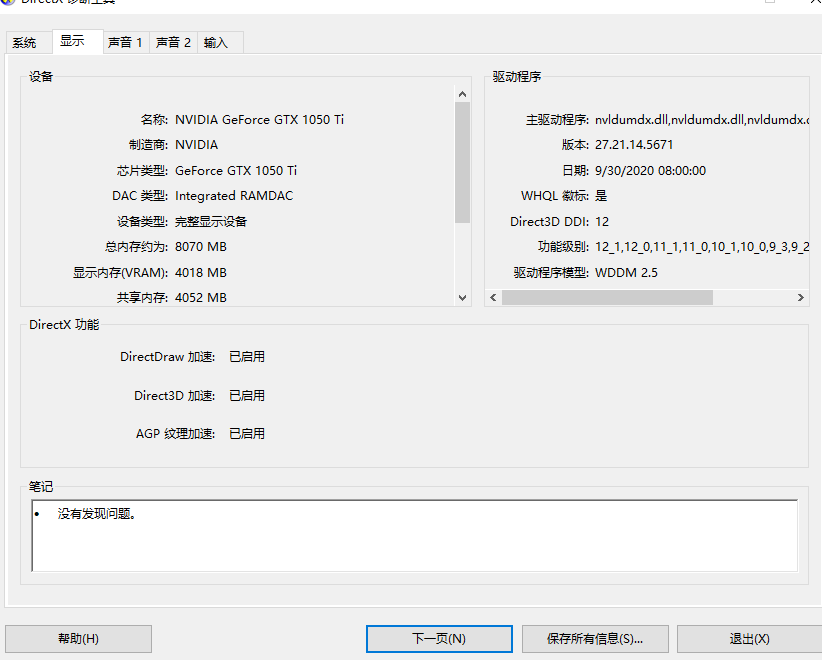Click inside the 笔记 notes text box

pos(415,535)
